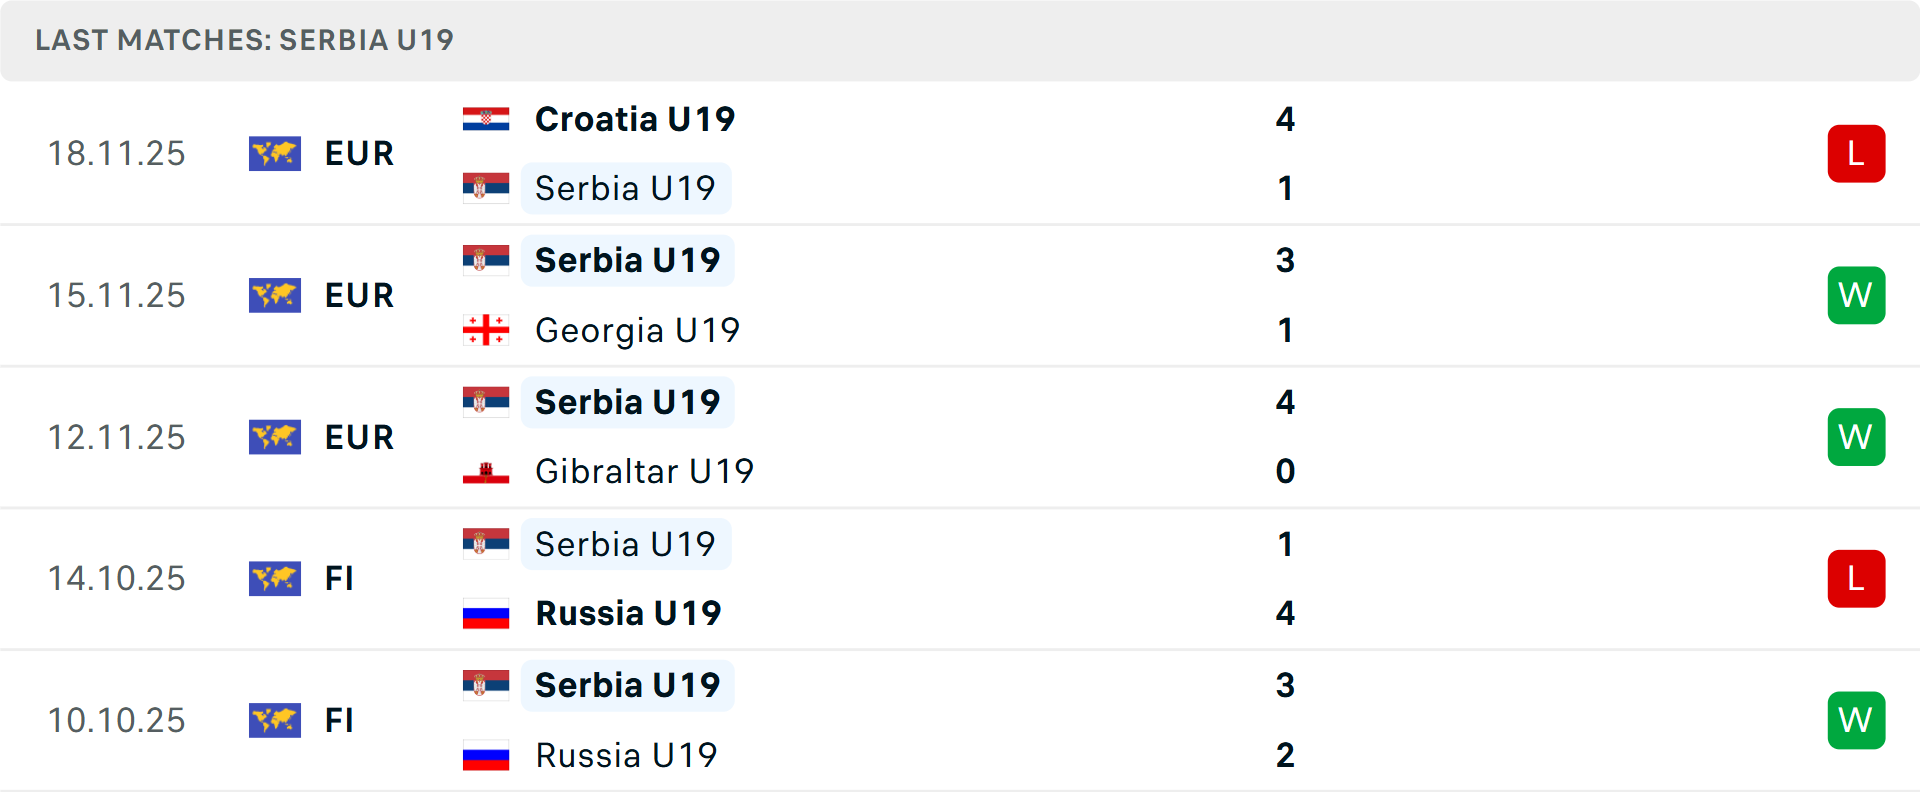Click the W badge on the 10.10.25 match row
Viewport: 1920px width, 792px height.
tap(1856, 720)
